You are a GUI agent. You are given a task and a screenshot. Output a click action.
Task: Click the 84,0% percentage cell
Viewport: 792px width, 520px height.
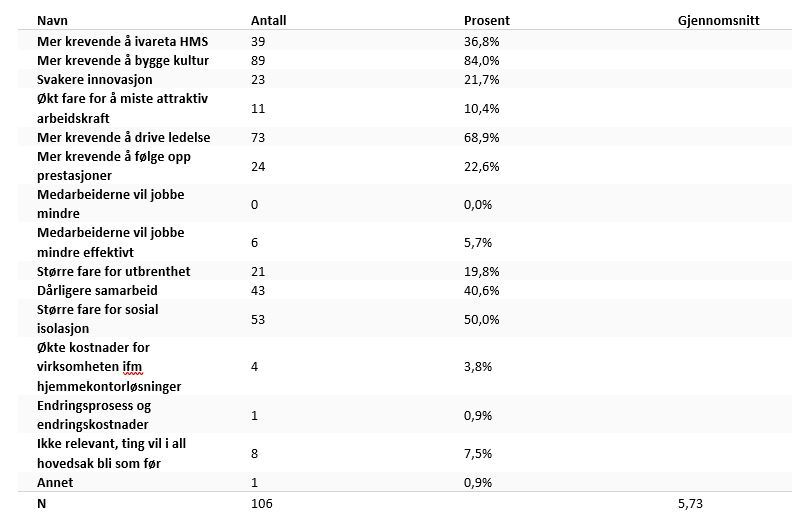point(482,61)
